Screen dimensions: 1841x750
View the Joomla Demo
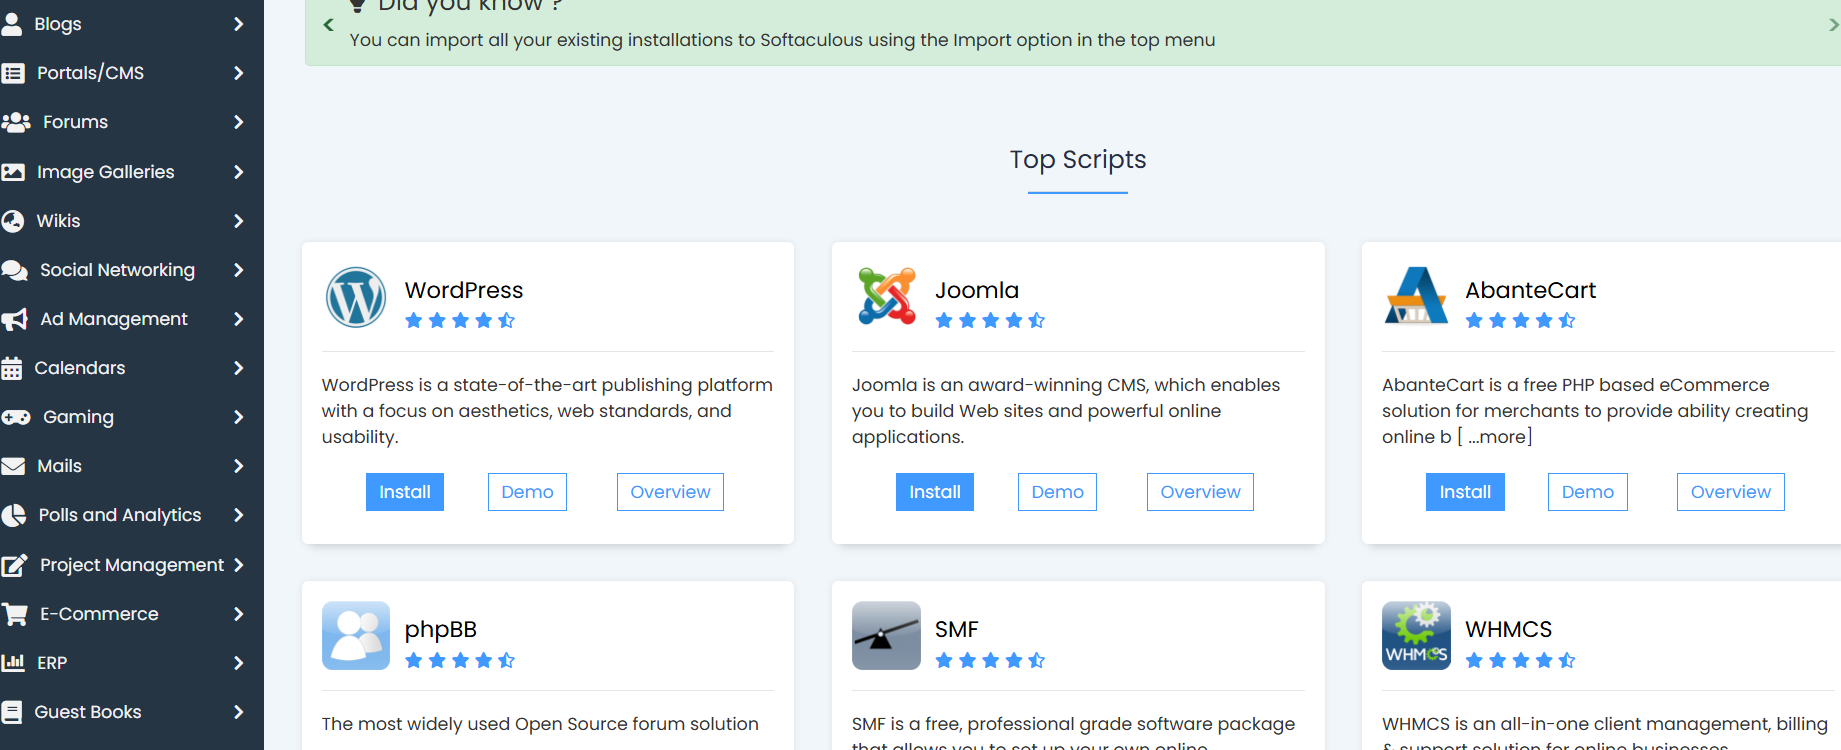click(1057, 492)
